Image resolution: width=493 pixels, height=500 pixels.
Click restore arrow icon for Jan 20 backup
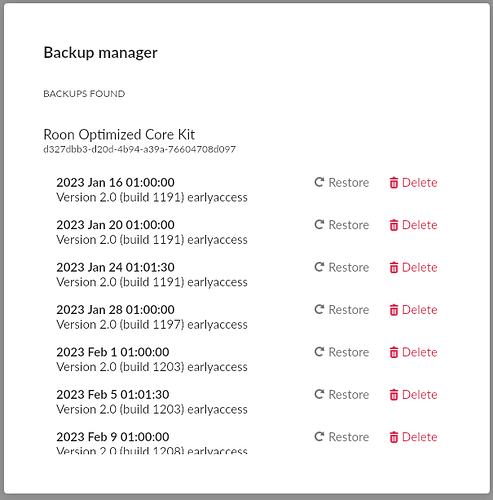pyautogui.click(x=319, y=224)
